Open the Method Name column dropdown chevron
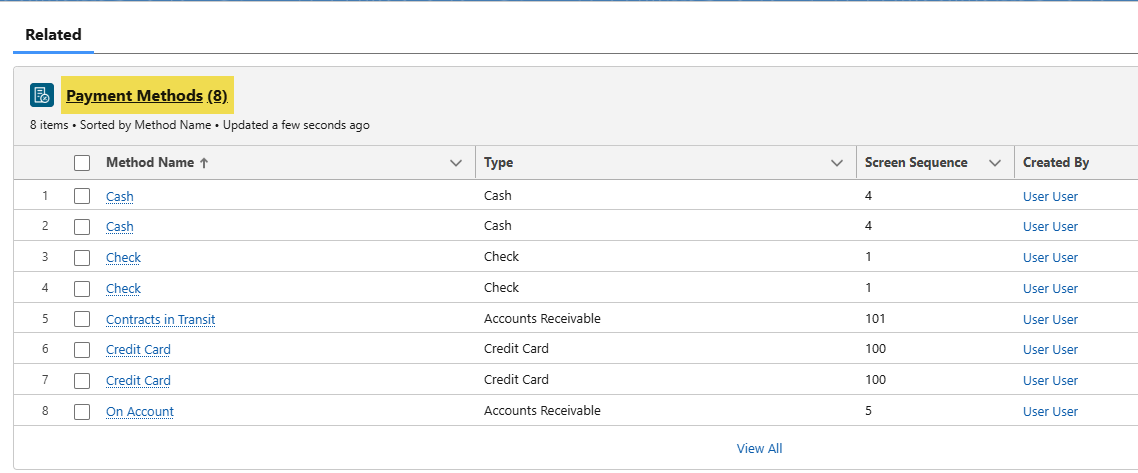 point(456,163)
